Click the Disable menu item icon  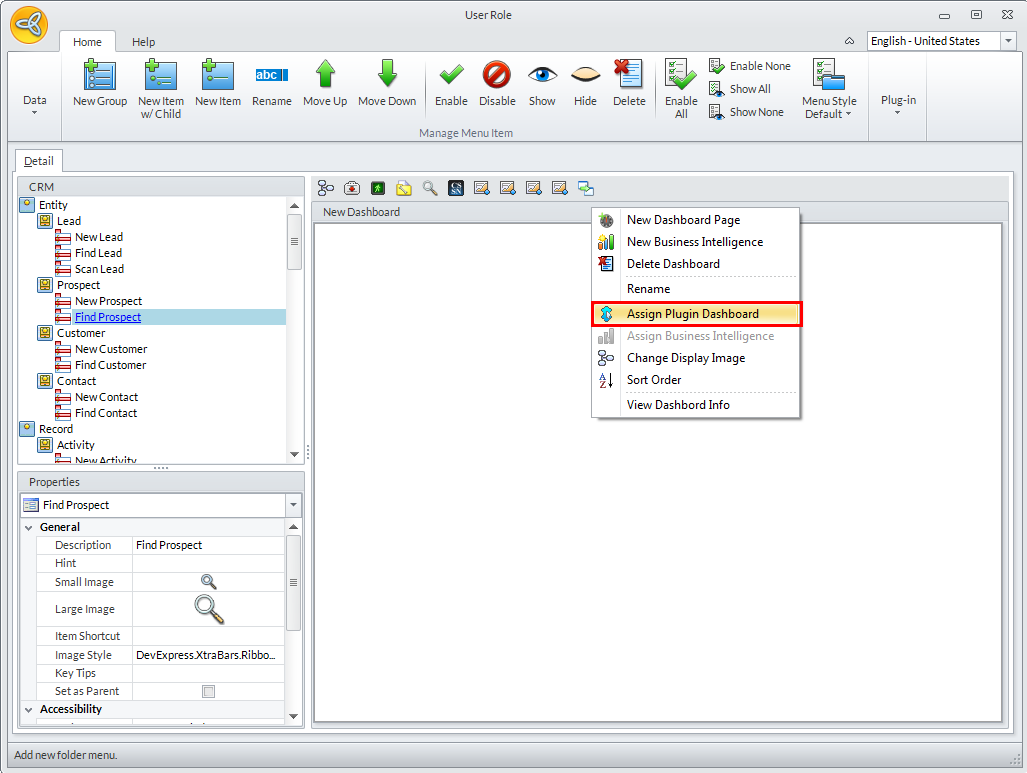coord(497,77)
